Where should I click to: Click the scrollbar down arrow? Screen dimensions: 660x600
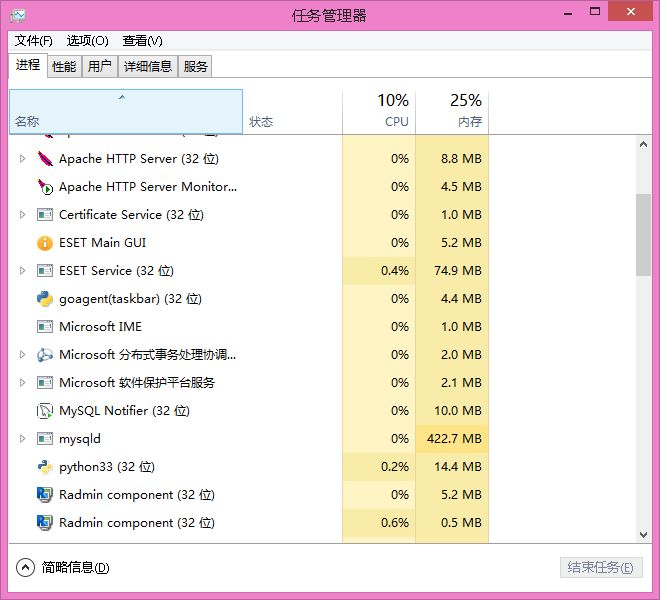643,535
